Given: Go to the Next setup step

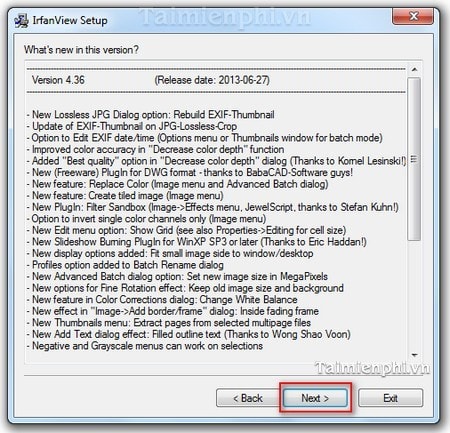Looking at the screenshot, I should pyautogui.click(x=315, y=398).
